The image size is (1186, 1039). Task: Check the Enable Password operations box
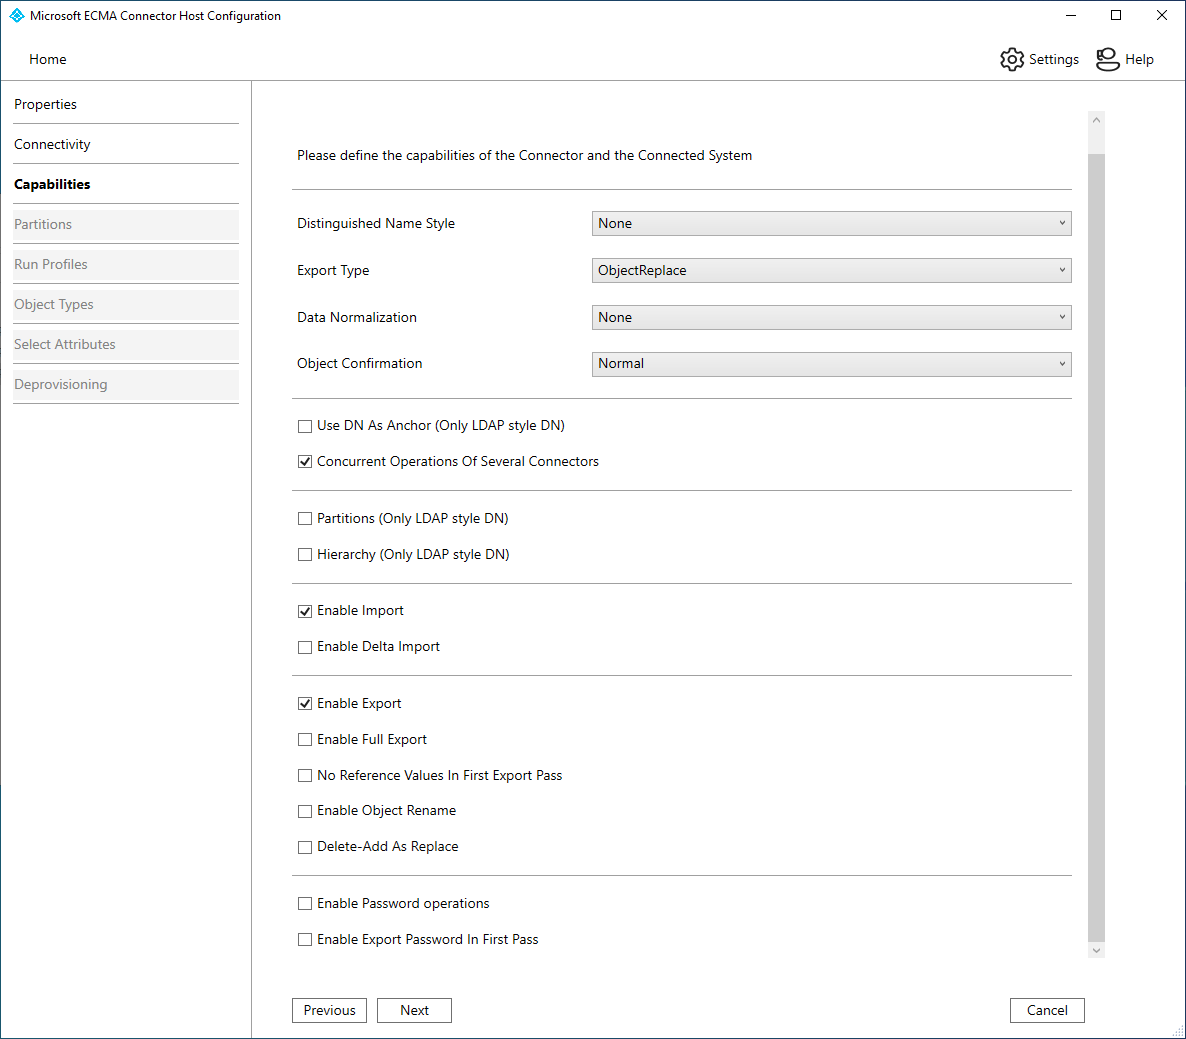coord(305,904)
